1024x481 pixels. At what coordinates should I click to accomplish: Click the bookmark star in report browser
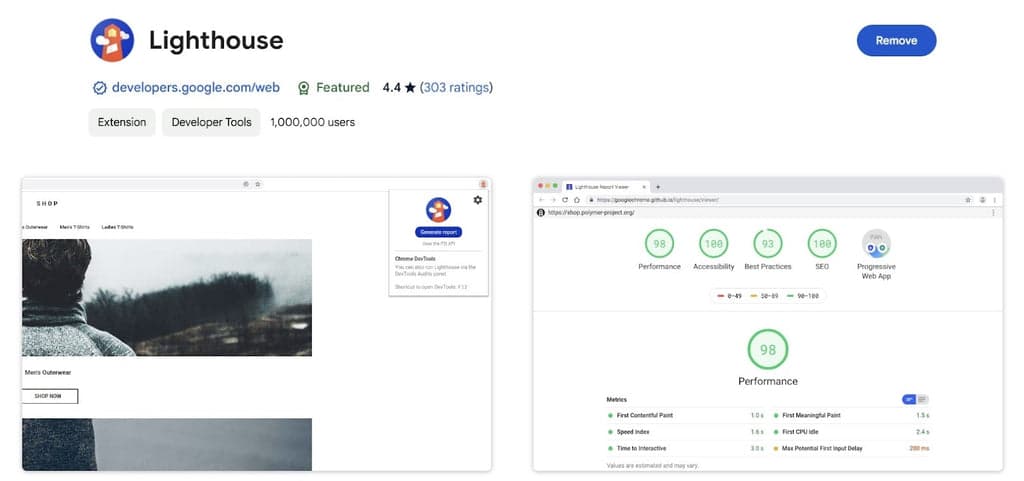(x=968, y=200)
